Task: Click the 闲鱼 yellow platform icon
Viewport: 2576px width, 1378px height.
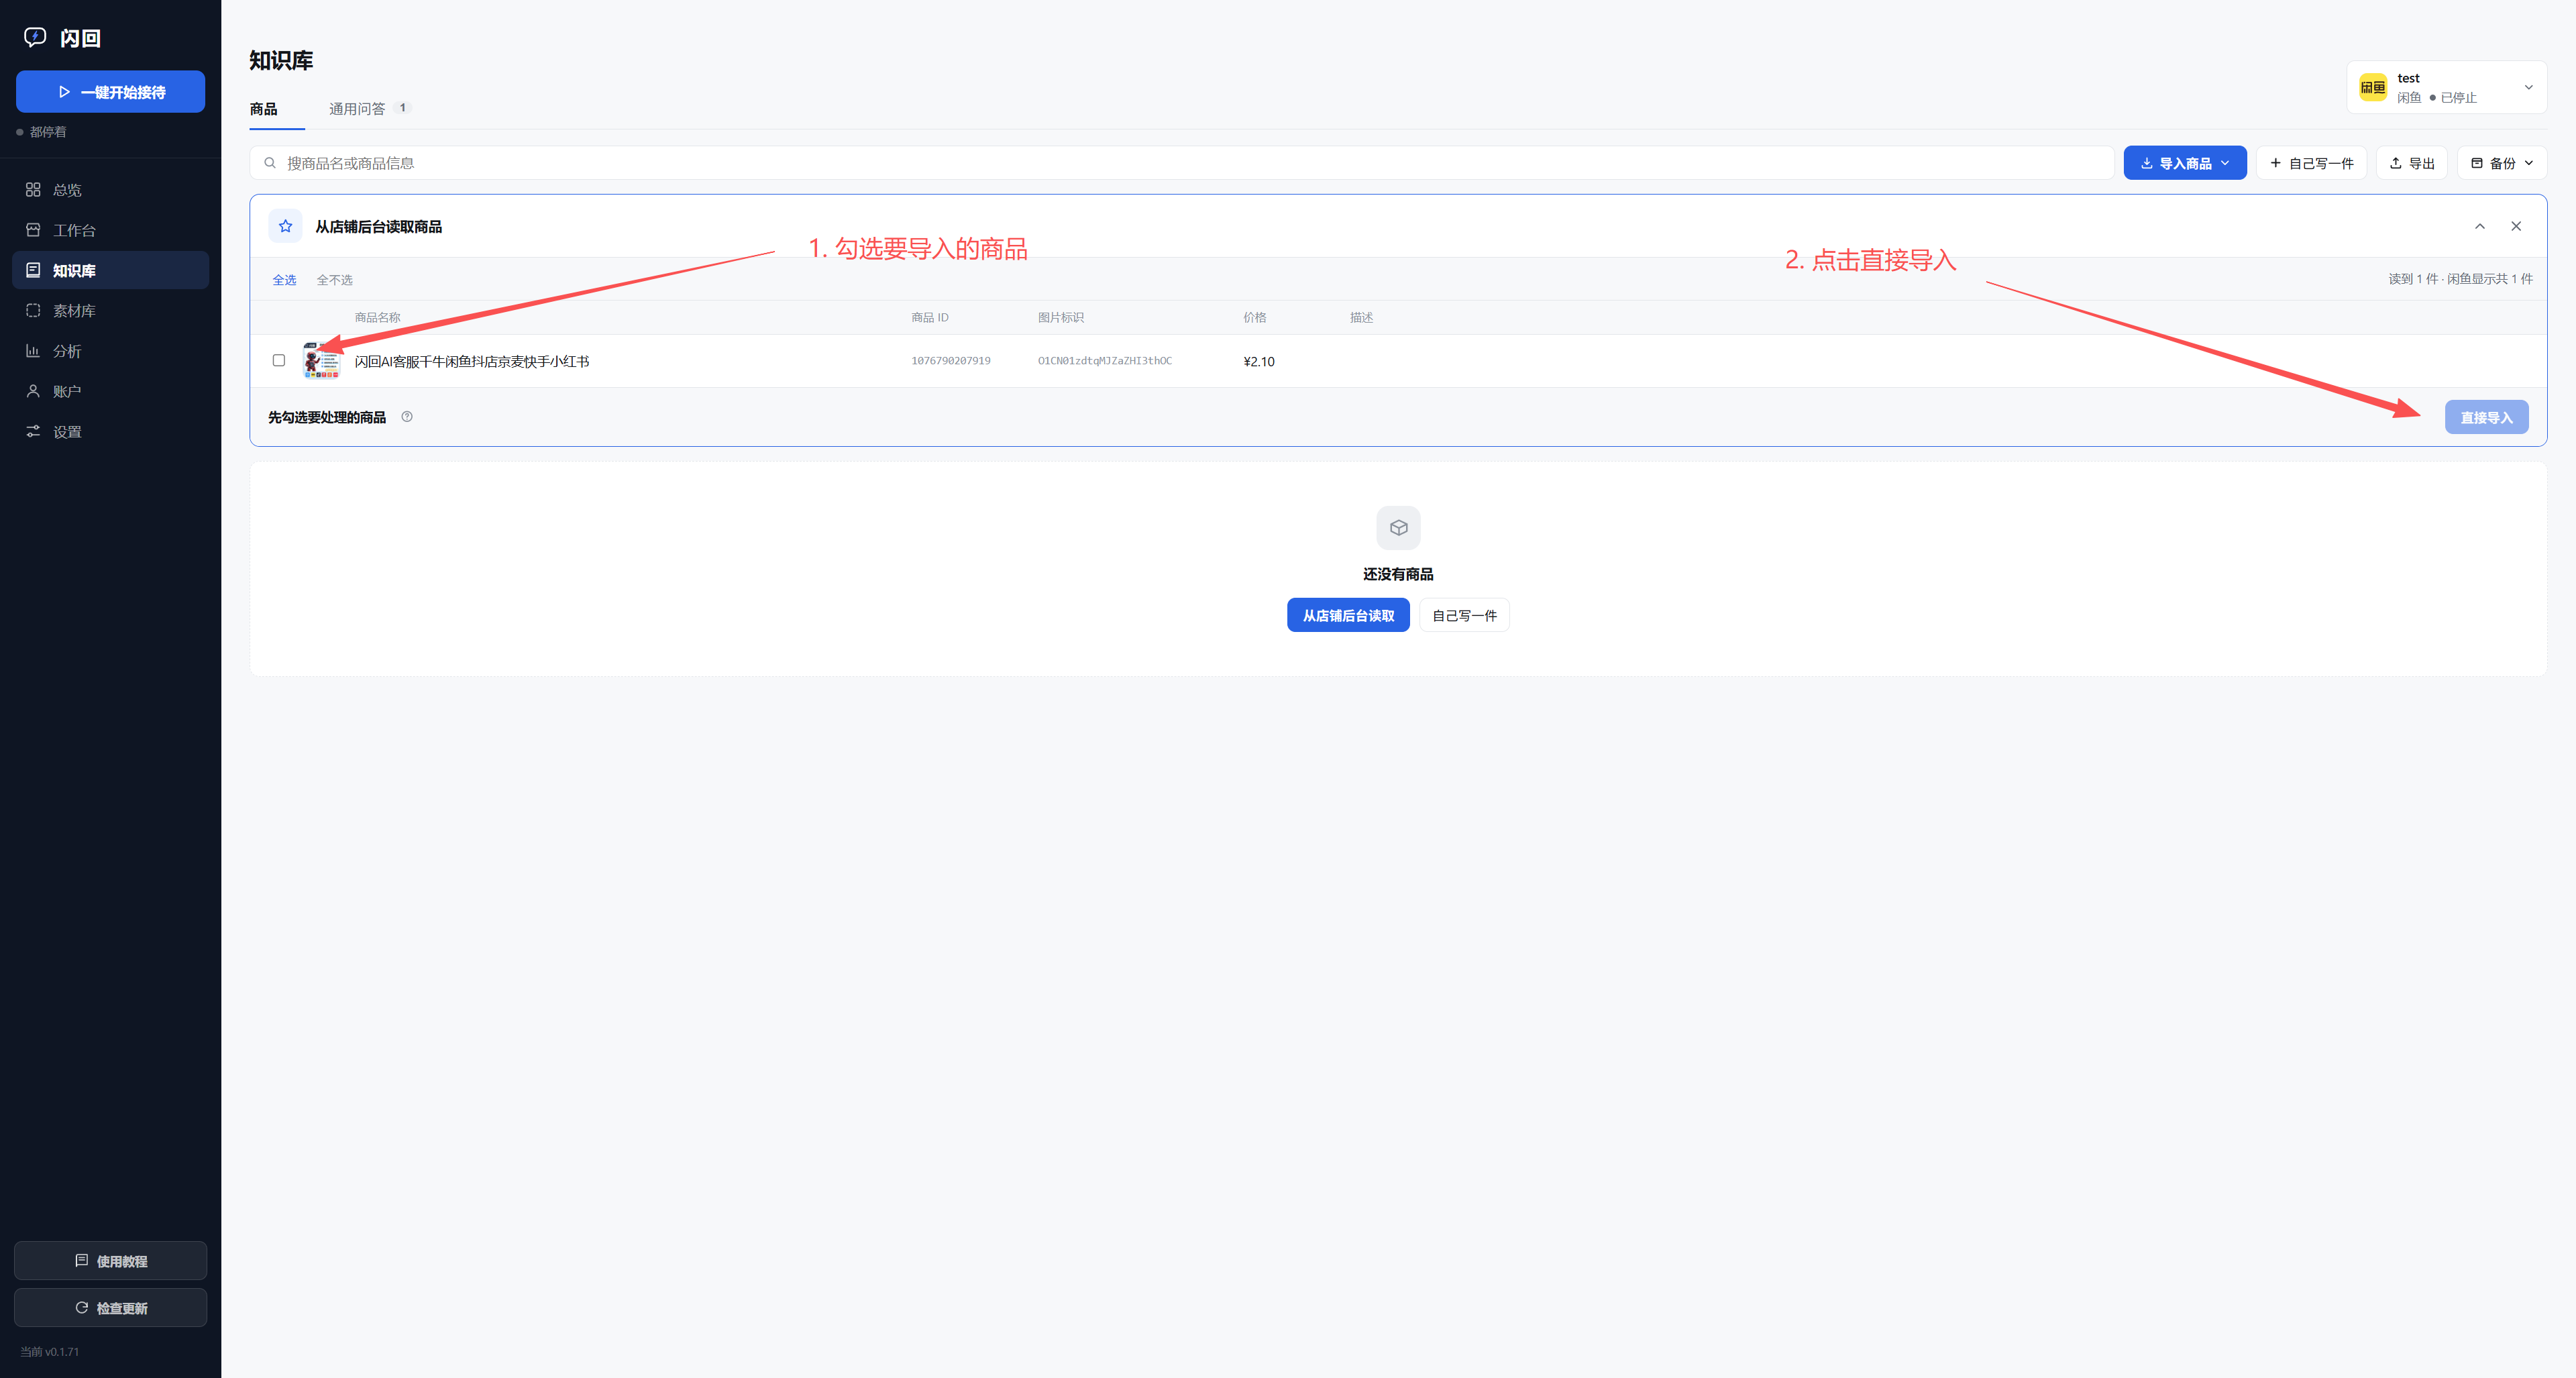Action: (x=2373, y=88)
